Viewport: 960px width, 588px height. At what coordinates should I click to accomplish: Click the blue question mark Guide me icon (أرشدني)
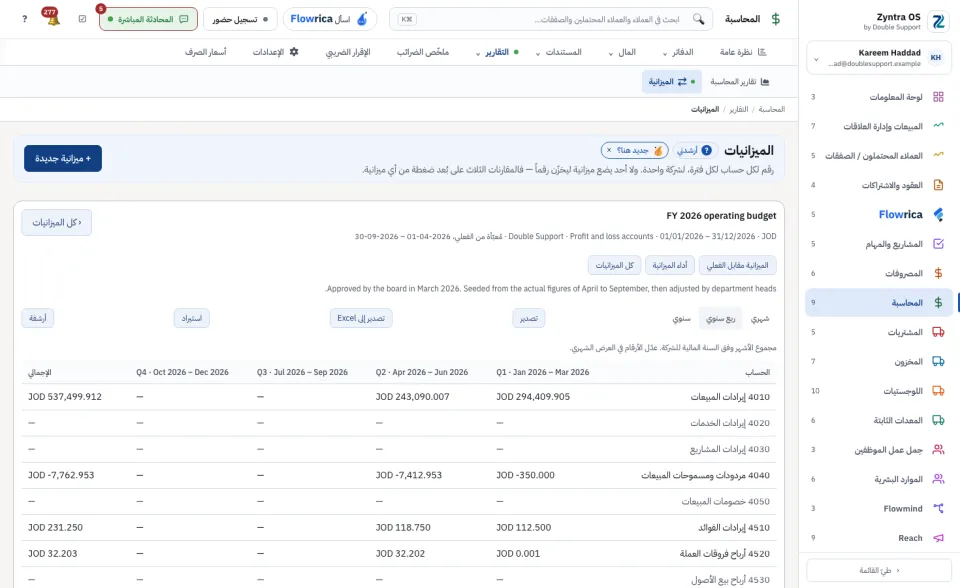click(707, 150)
